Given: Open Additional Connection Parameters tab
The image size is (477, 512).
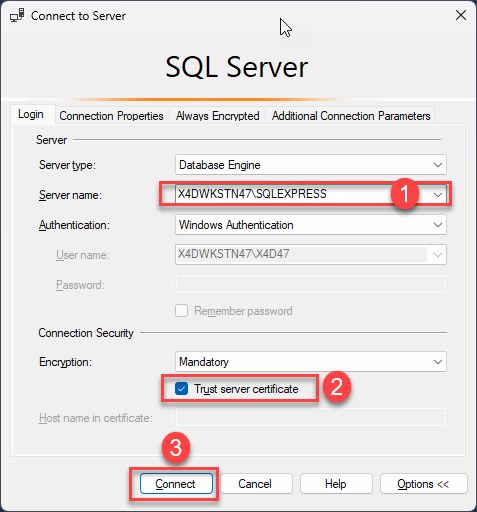Looking at the screenshot, I should tap(351, 116).
